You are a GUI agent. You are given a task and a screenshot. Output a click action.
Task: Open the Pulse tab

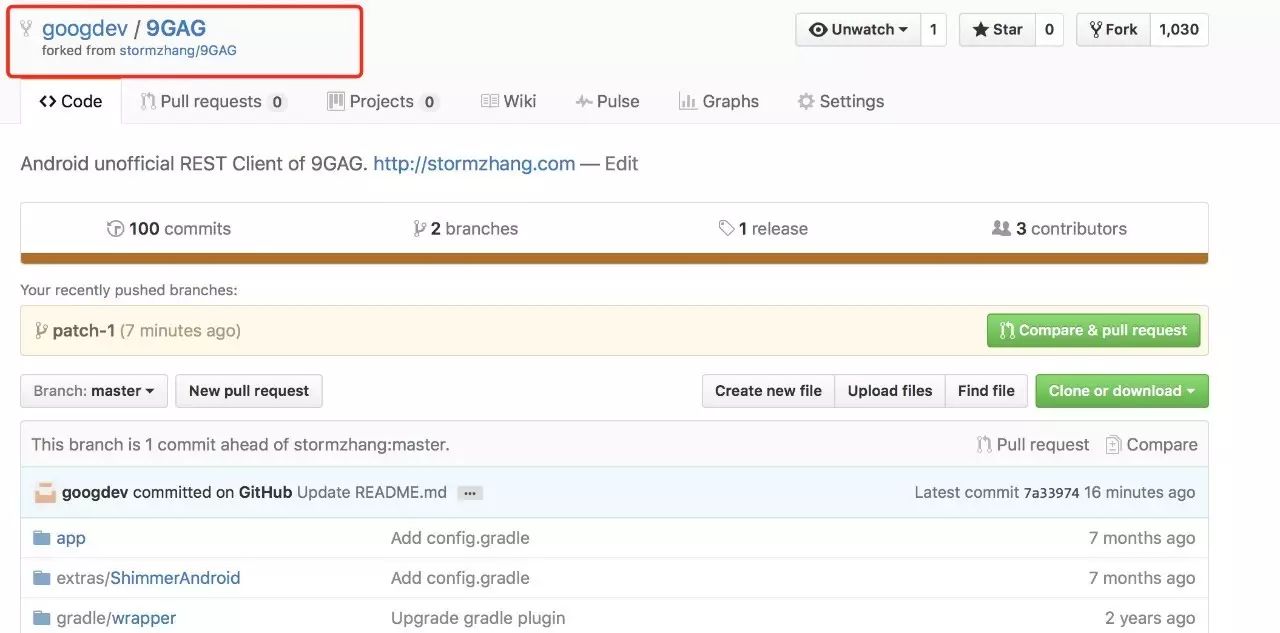pos(607,101)
